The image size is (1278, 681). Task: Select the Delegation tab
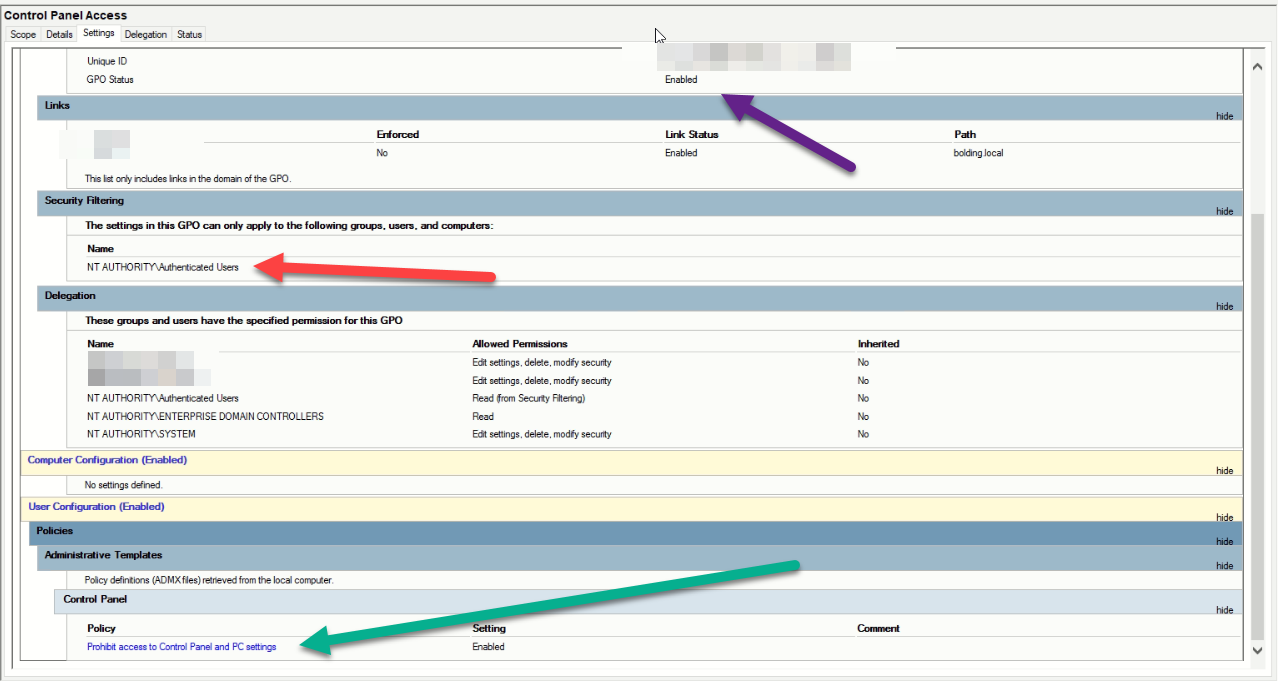pyautogui.click(x=145, y=33)
